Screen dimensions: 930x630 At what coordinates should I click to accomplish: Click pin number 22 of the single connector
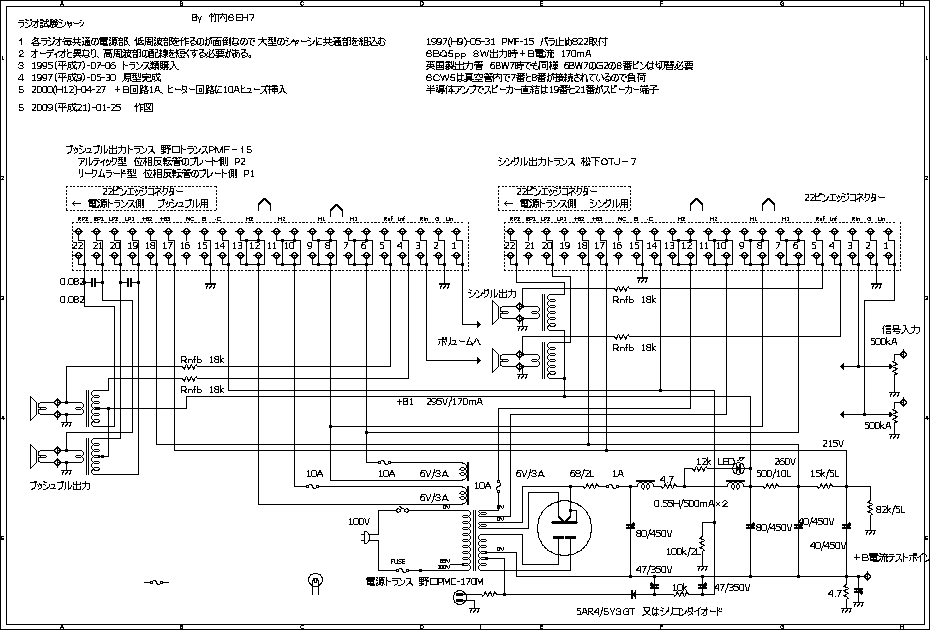511,244
